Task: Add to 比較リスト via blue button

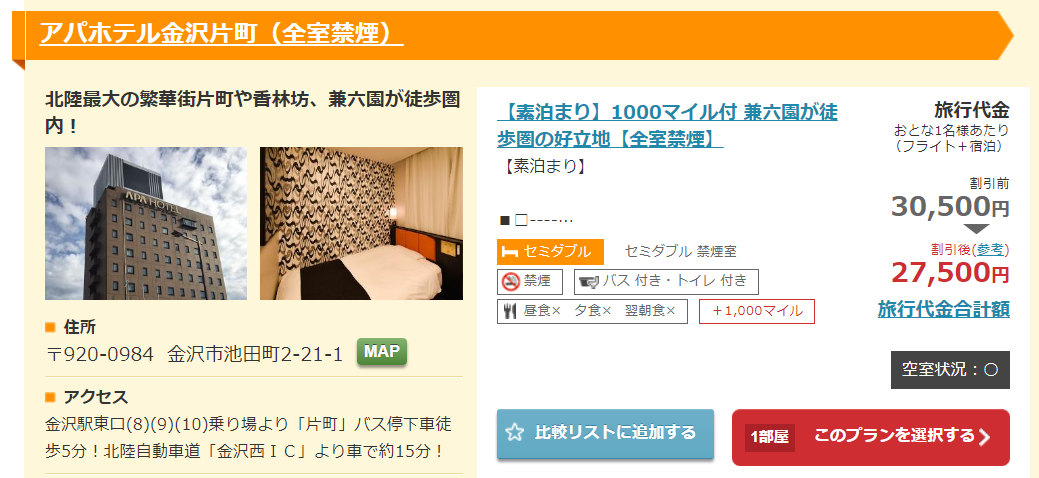Action: [606, 434]
